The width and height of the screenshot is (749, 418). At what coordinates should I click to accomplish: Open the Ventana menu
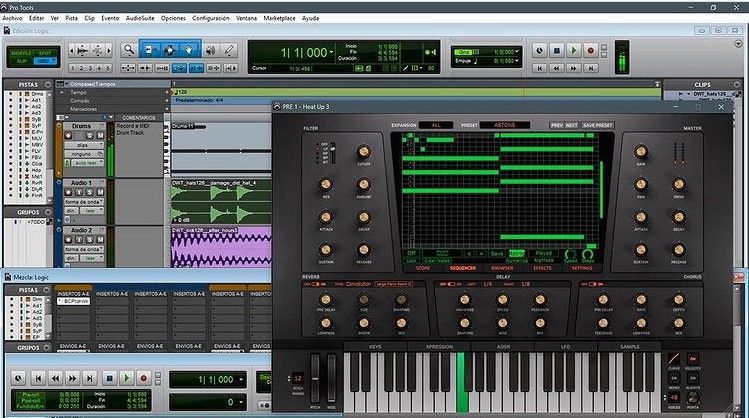(x=246, y=18)
